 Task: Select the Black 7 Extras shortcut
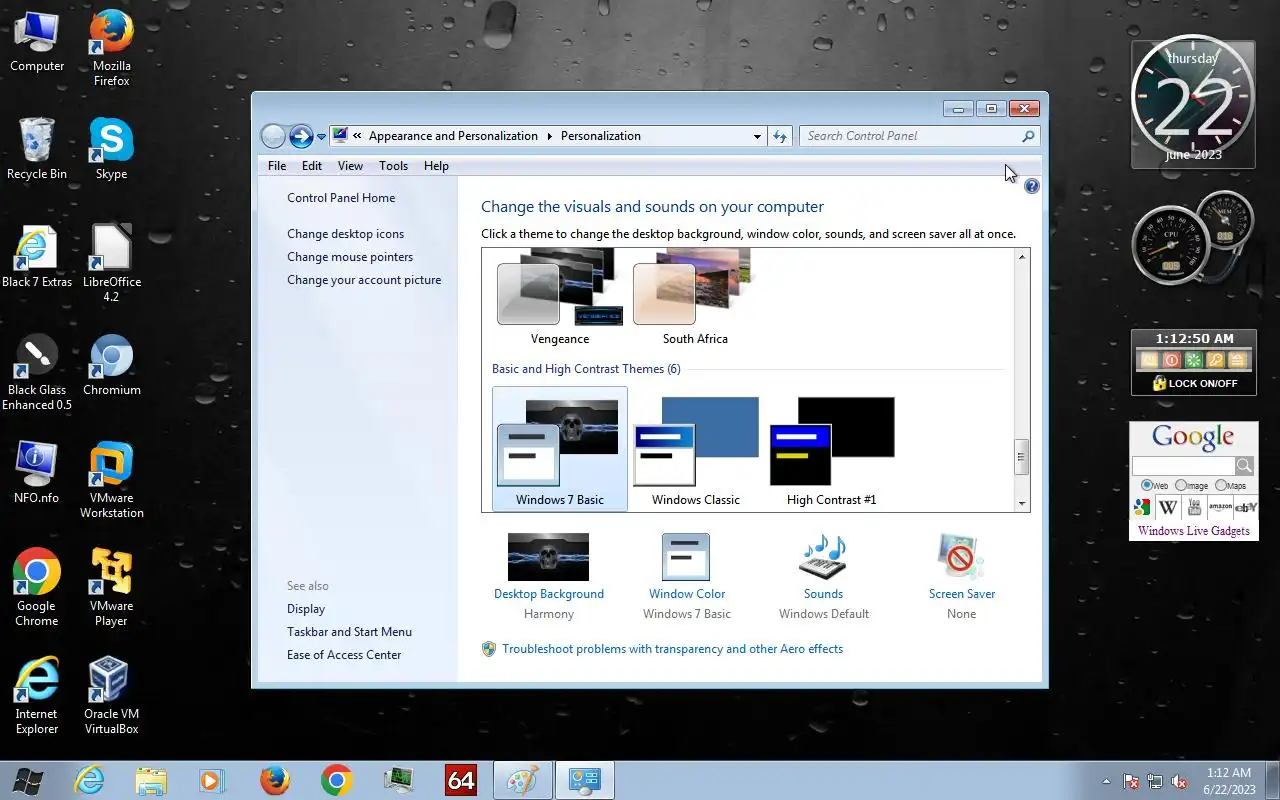[37, 257]
